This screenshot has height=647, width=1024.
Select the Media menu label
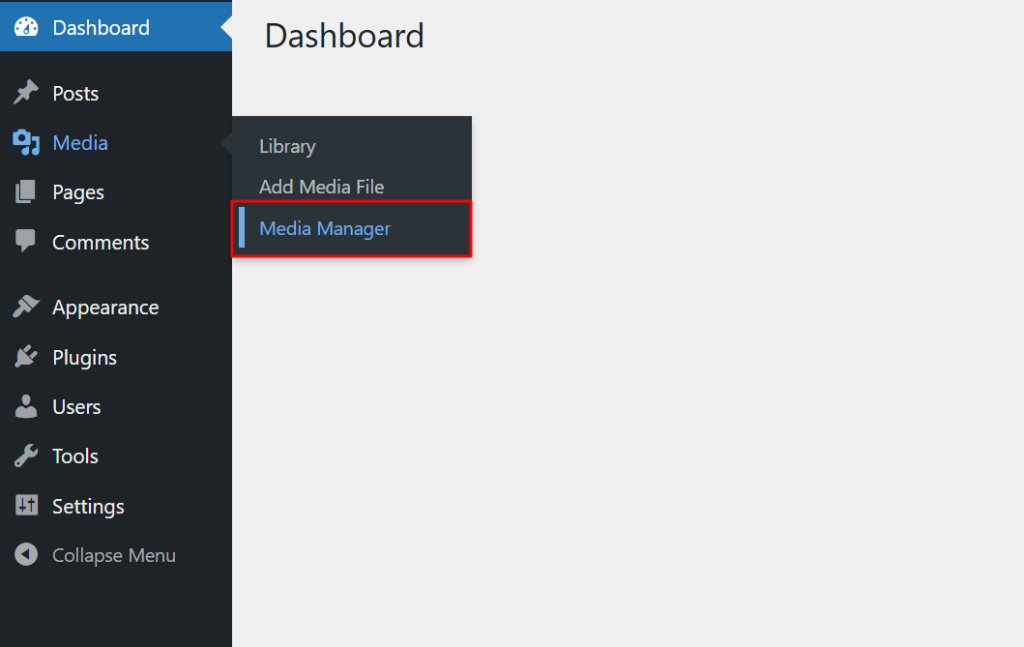80,143
